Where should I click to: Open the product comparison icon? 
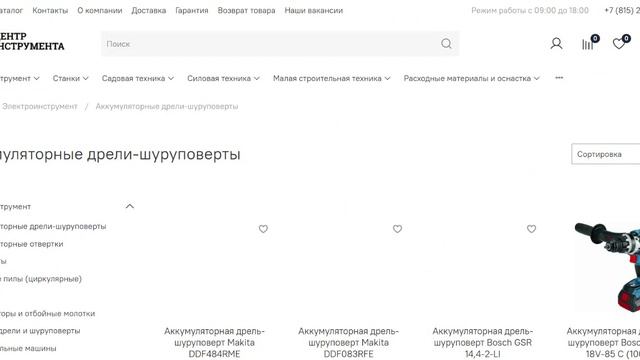coord(589,43)
